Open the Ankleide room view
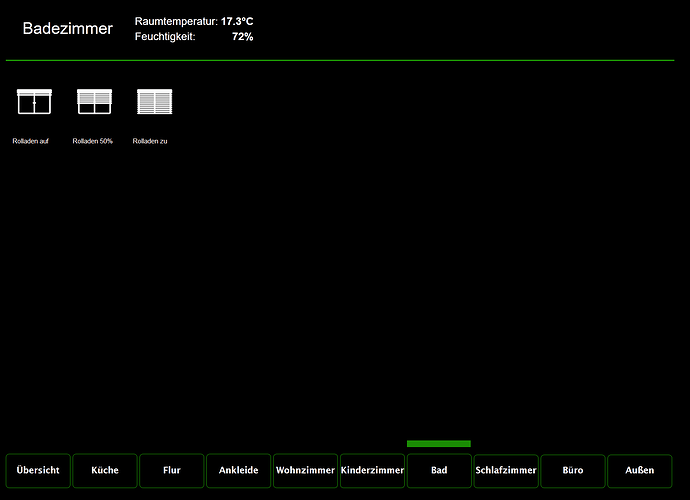Image resolution: width=690 pixels, height=500 pixels. (x=239, y=470)
